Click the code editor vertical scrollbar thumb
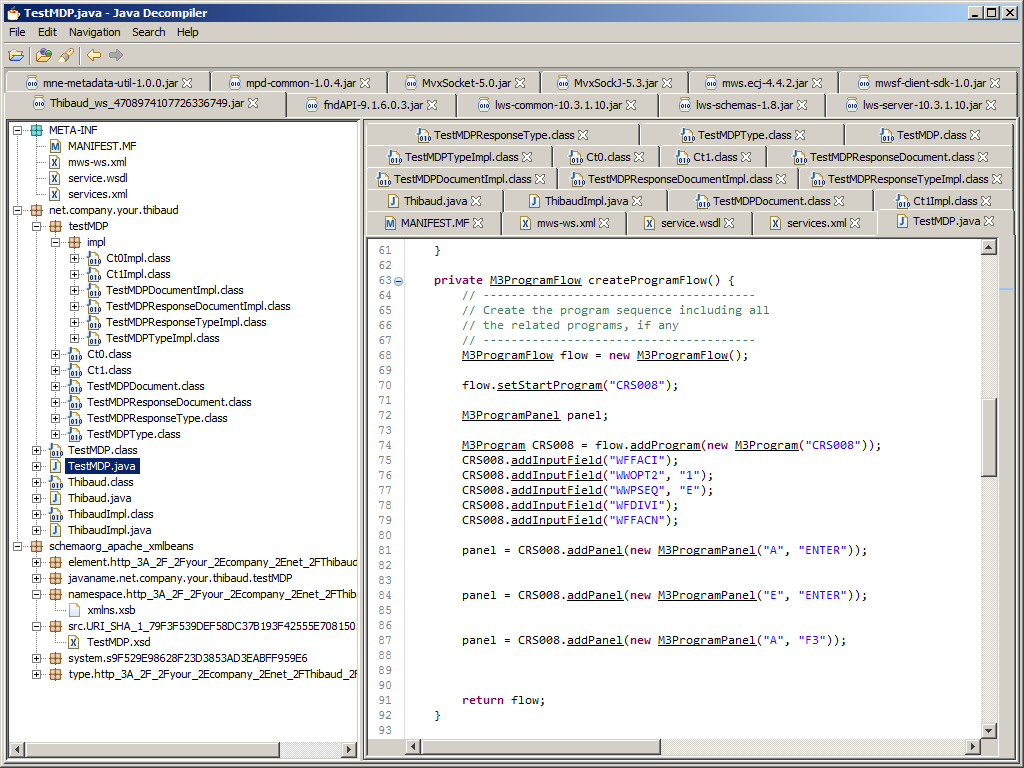1024x768 pixels. click(989, 436)
